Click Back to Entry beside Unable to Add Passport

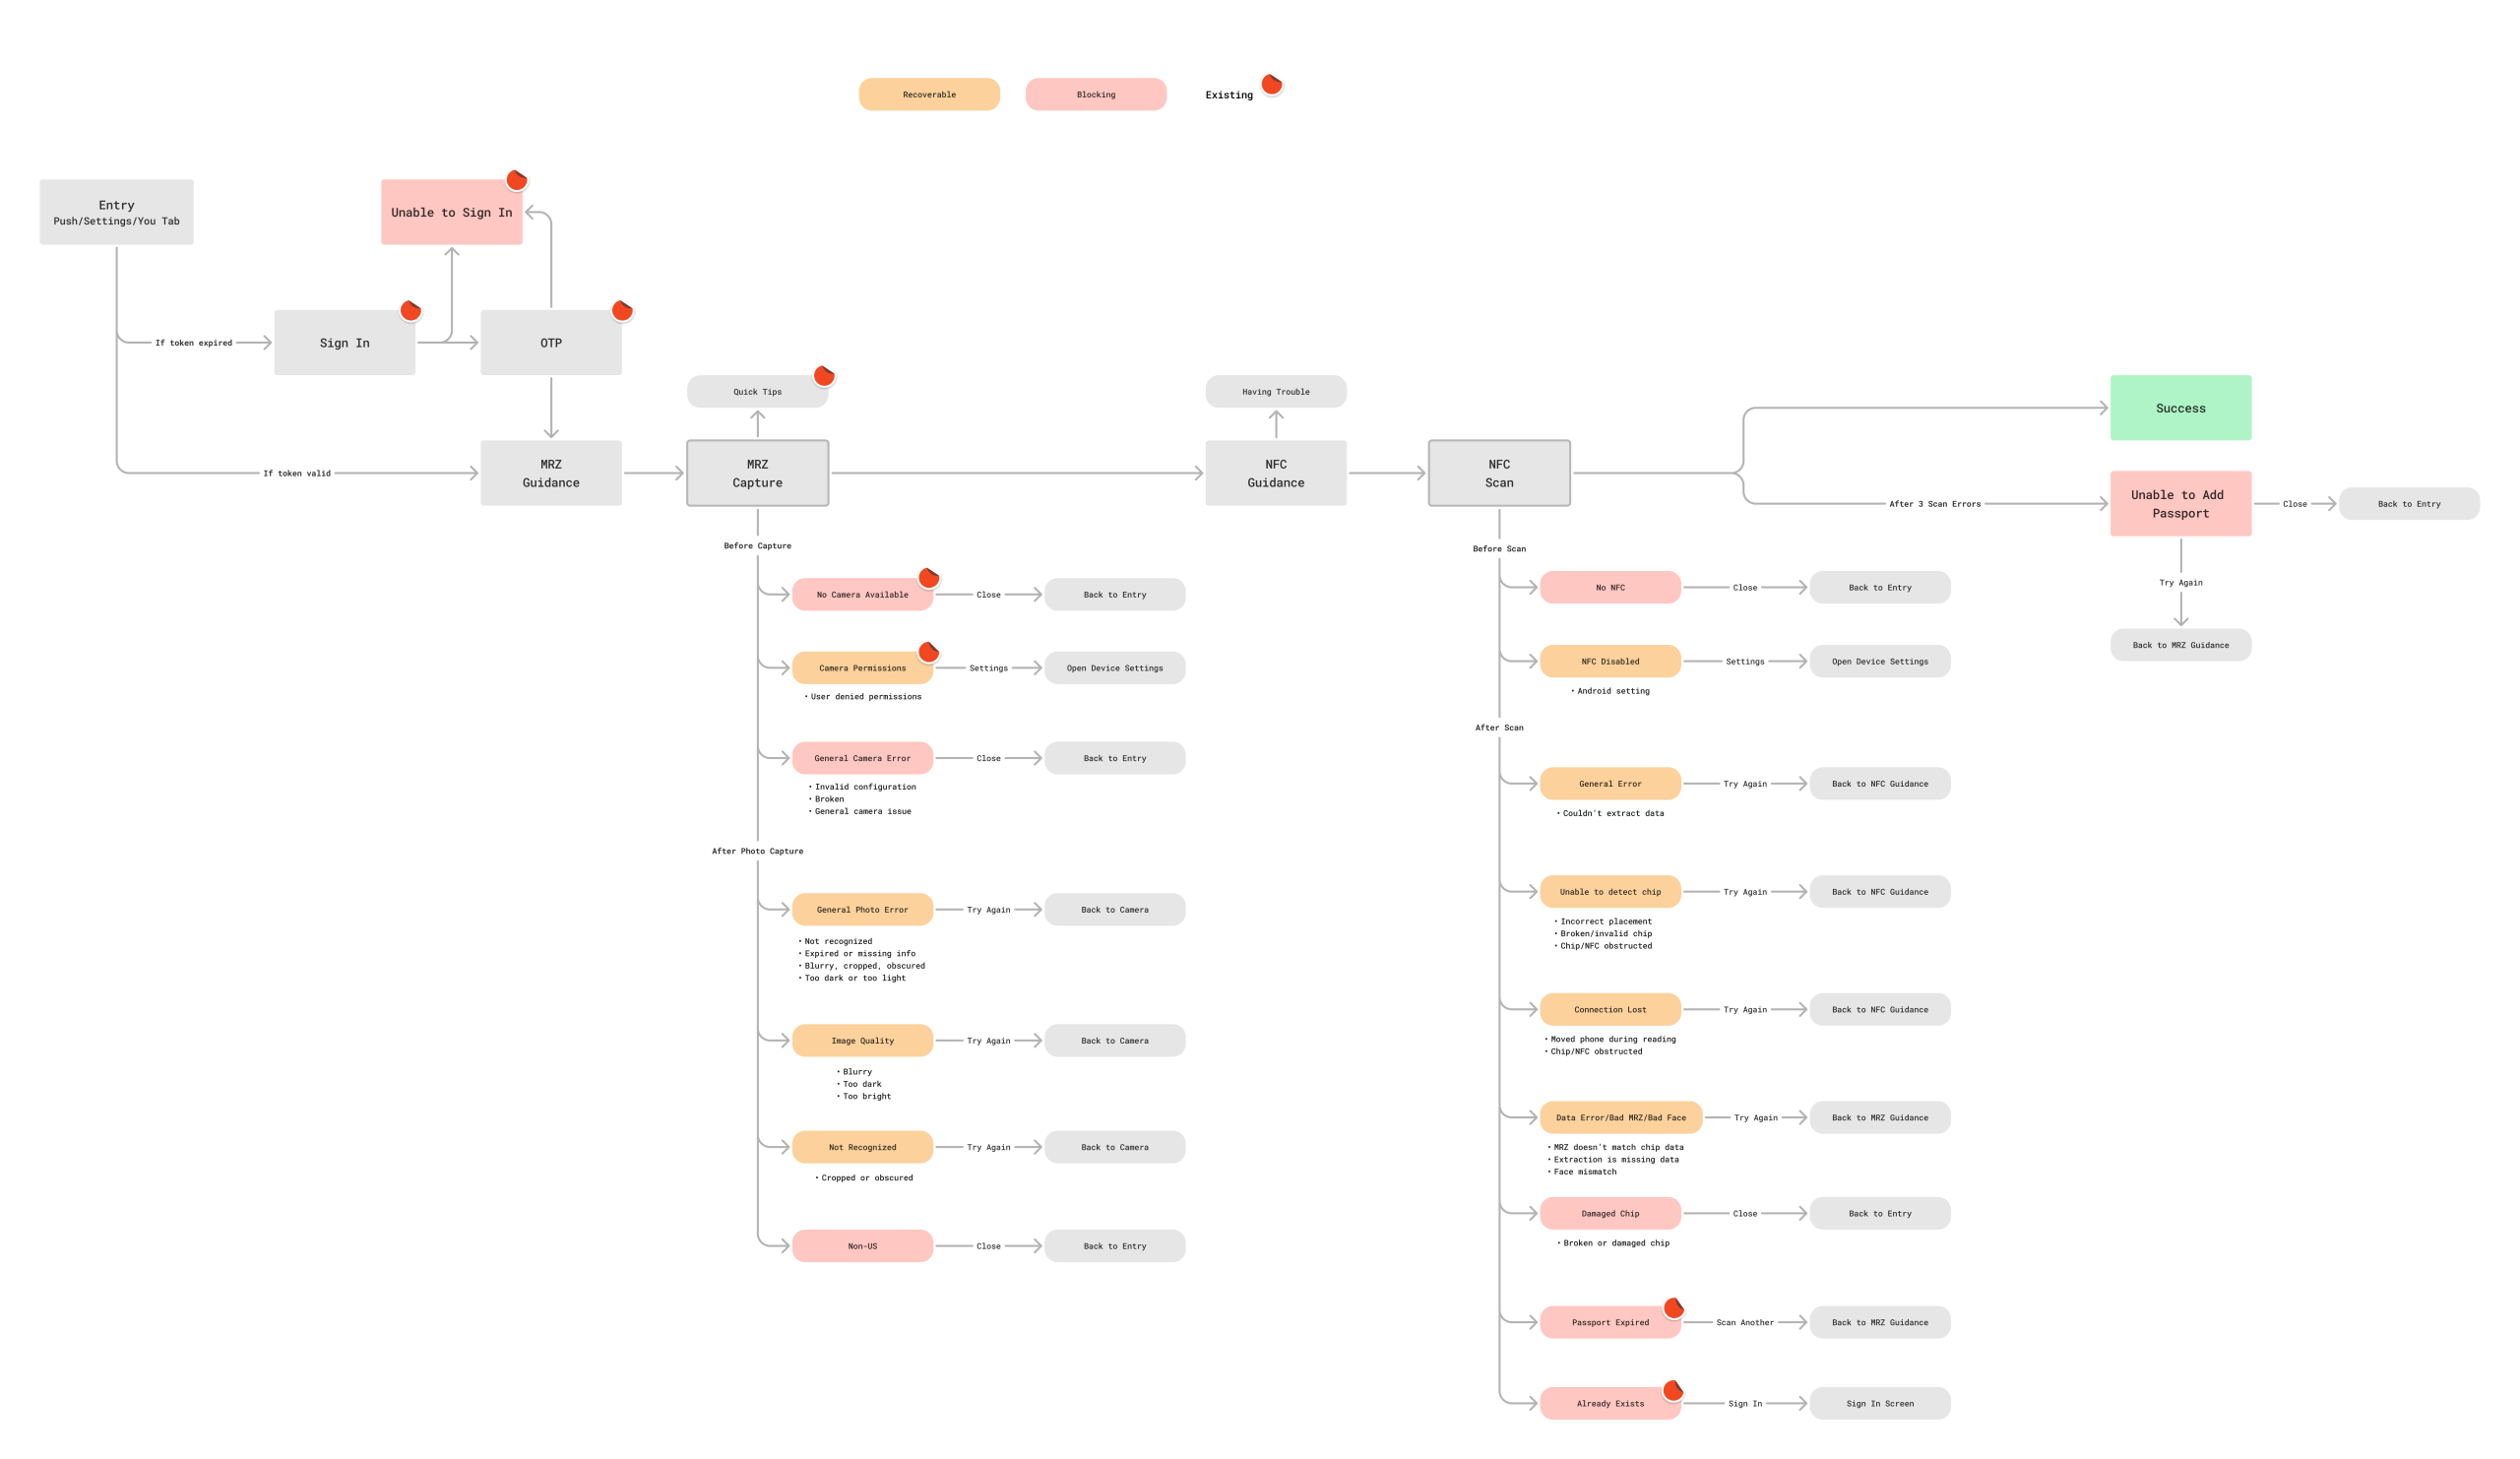click(2409, 503)
